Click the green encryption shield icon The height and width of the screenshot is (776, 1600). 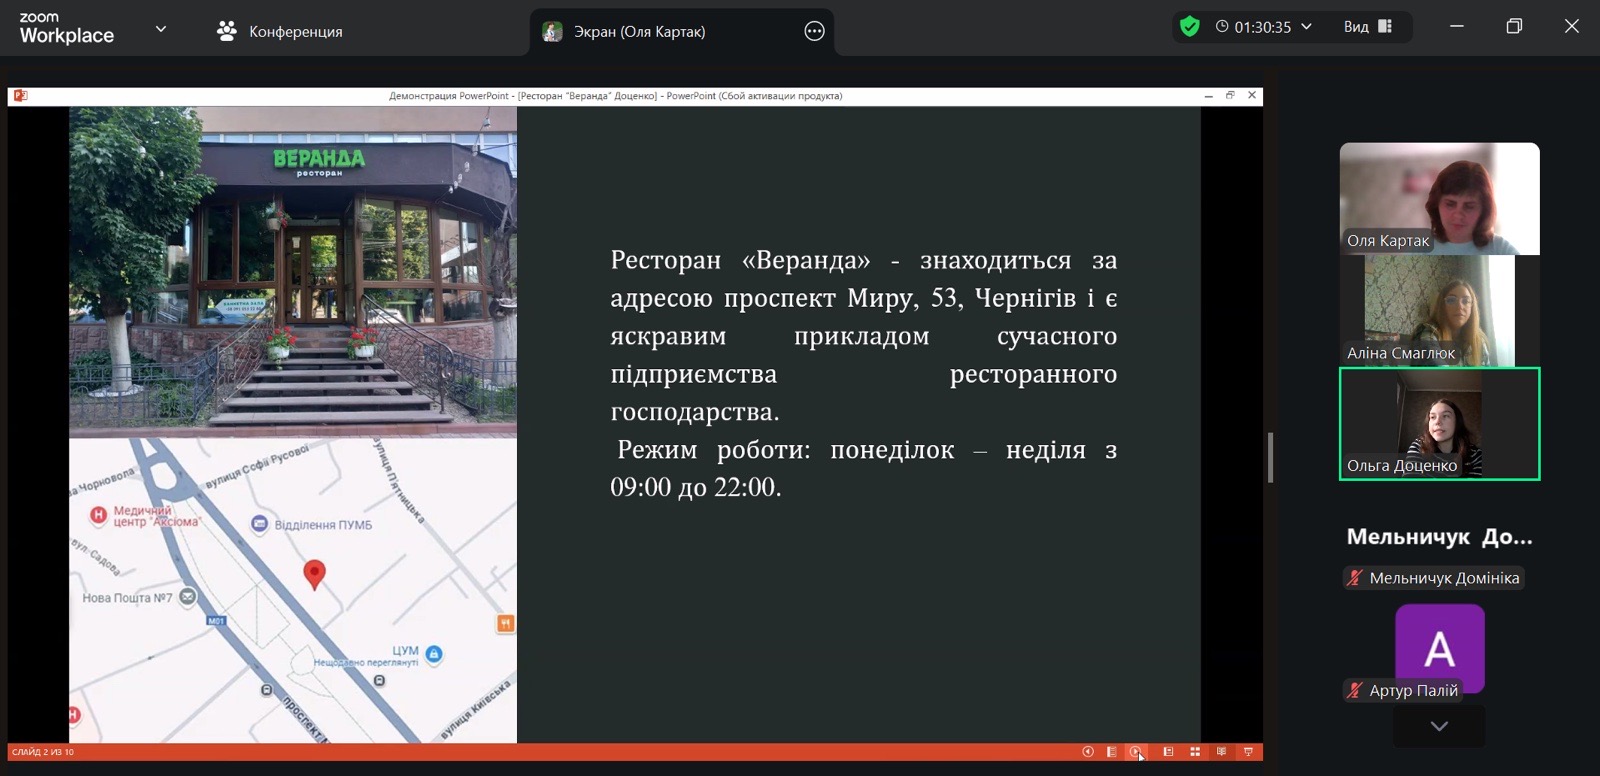pyautogui.click(x=1189, y=27)
